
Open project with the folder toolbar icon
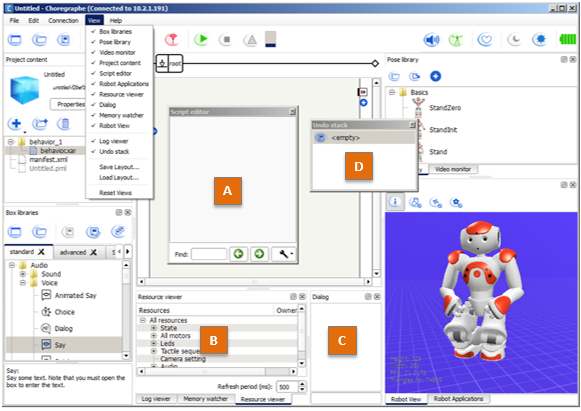pos(40,40)
